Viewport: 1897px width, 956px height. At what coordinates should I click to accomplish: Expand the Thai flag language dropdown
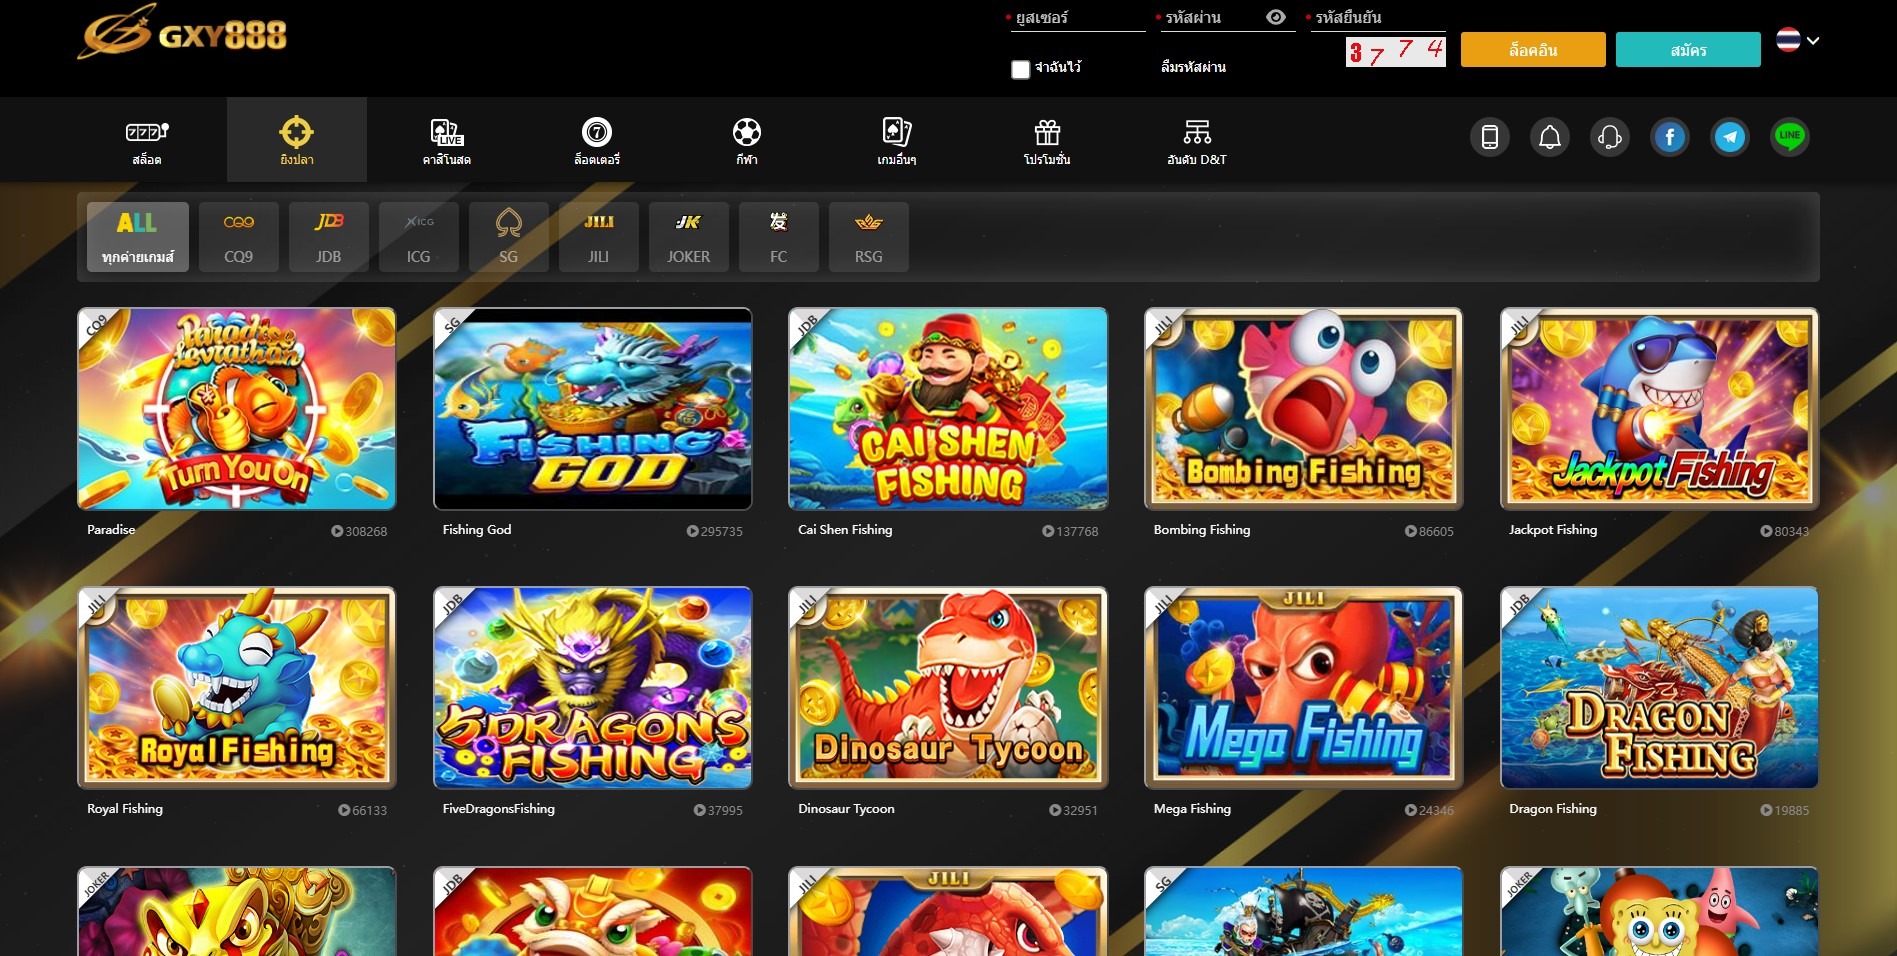[x=1798, y=40]
